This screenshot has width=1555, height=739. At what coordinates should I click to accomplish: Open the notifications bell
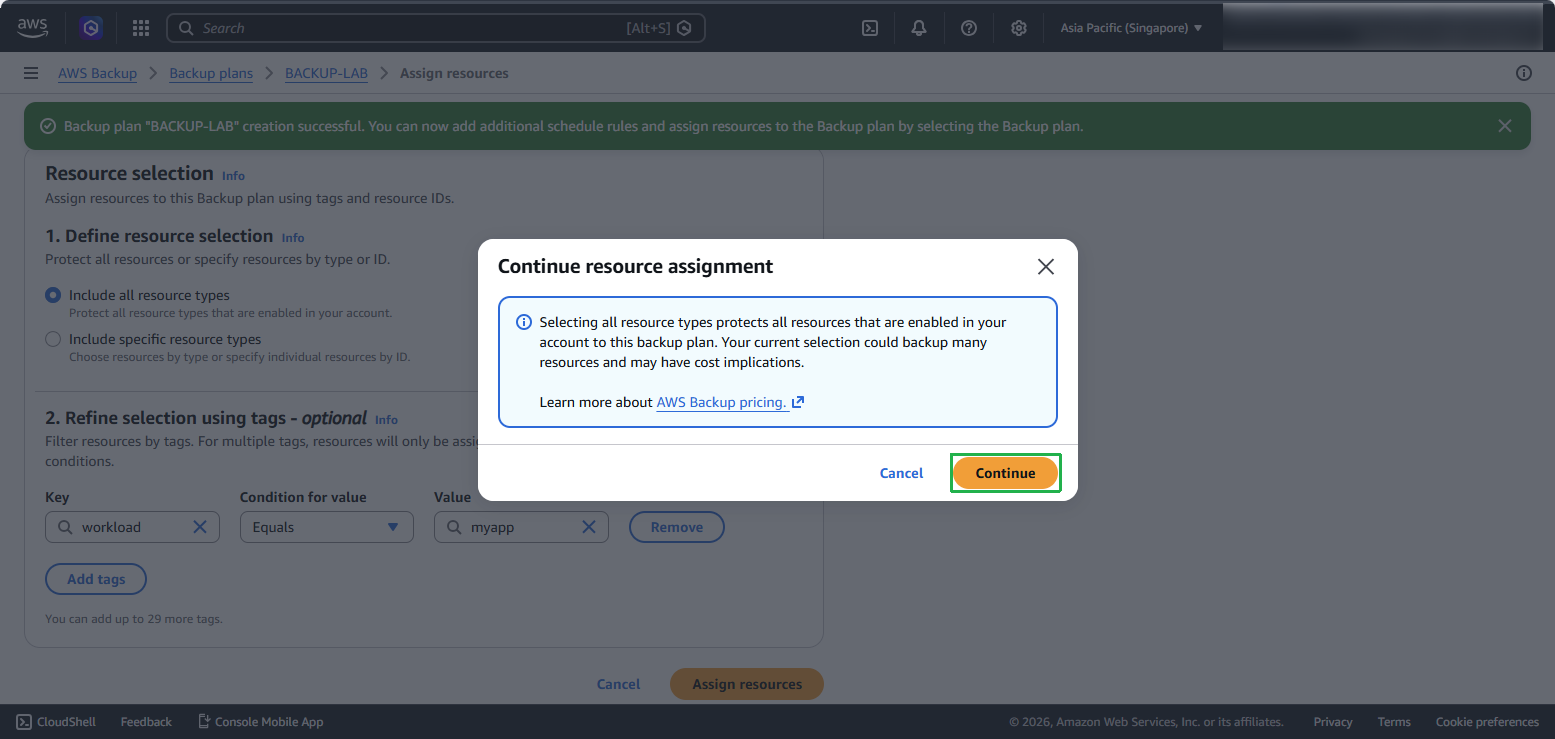click(919, 28)
